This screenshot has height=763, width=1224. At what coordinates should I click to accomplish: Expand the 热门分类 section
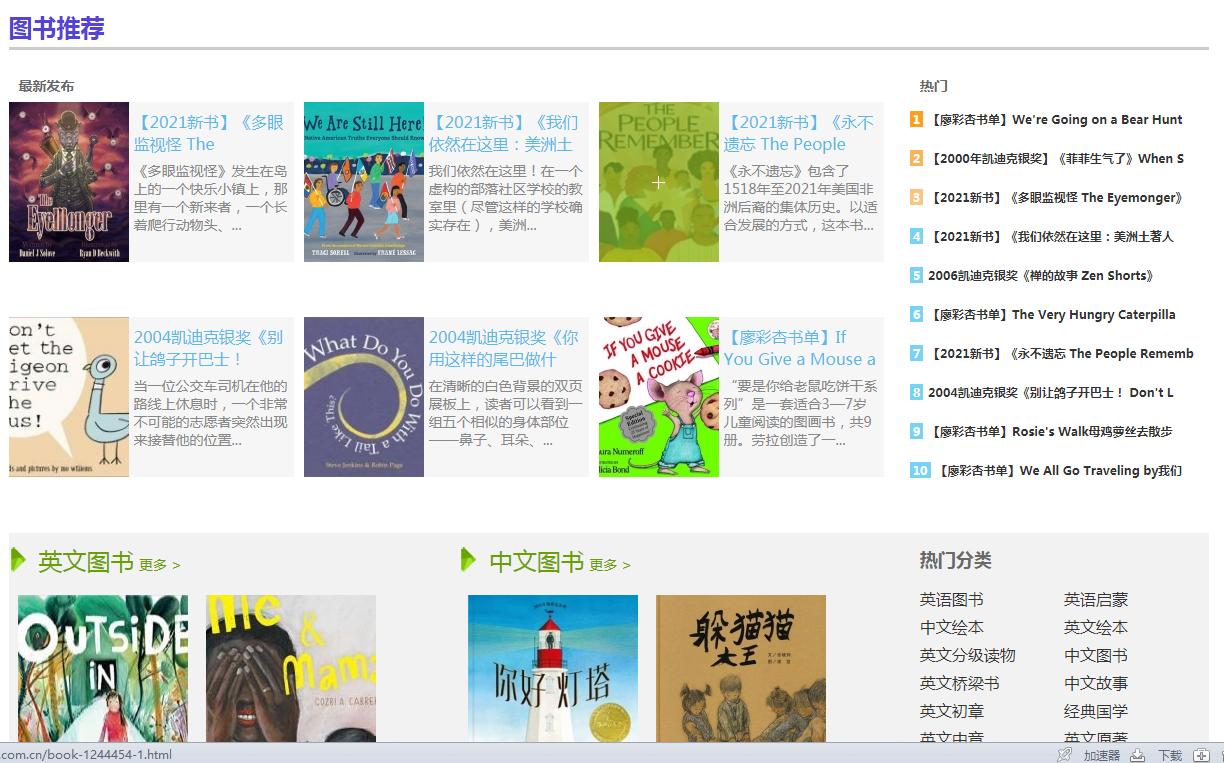tap(954, 560)
